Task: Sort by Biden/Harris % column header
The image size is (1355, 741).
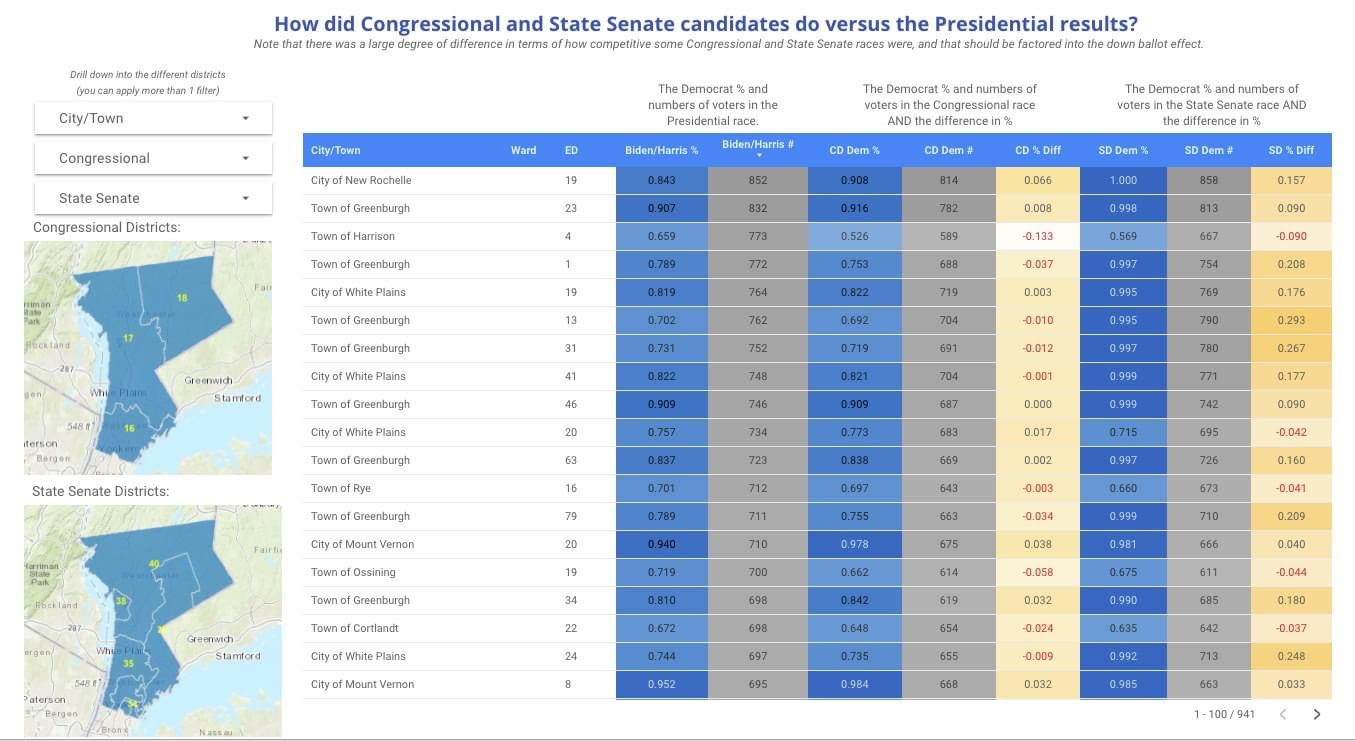Action: [x=661, y=150]
